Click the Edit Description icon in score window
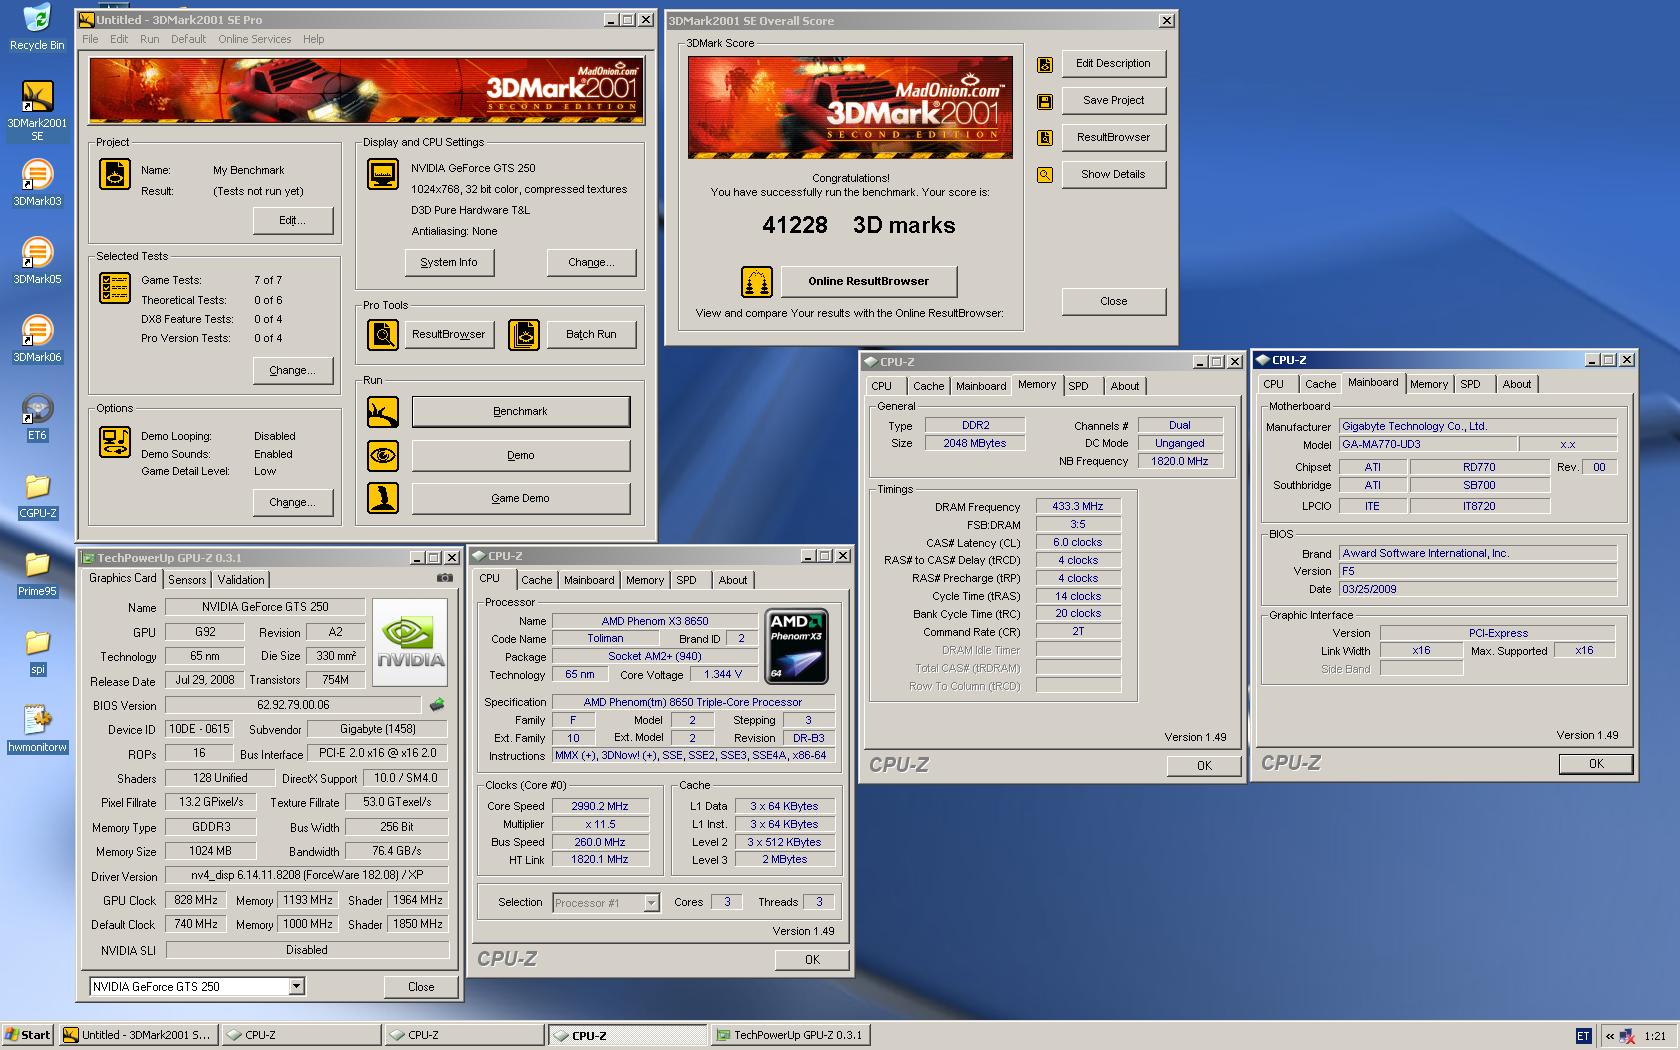Screen dimensions: 1680x1050 [1045, 64]
